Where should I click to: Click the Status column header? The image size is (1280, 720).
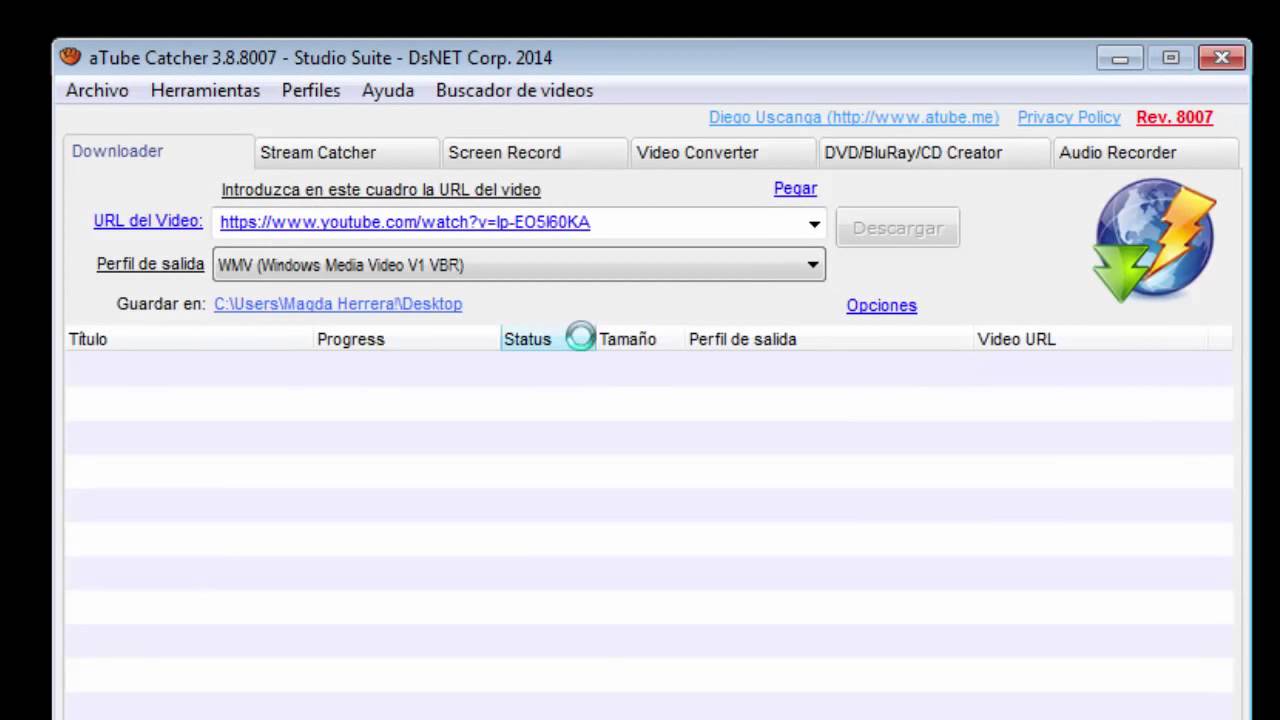[548, 339]
